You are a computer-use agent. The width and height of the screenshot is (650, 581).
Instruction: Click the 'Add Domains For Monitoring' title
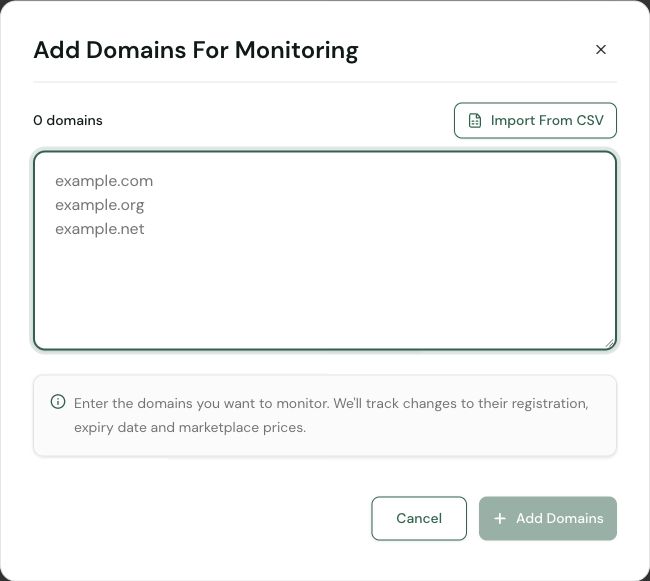click(196, 50)
